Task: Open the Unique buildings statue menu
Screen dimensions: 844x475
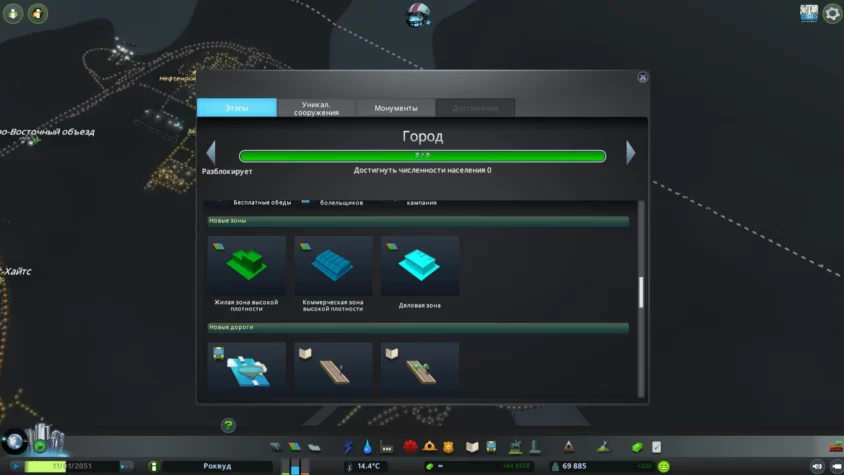Action: [535, 446]
